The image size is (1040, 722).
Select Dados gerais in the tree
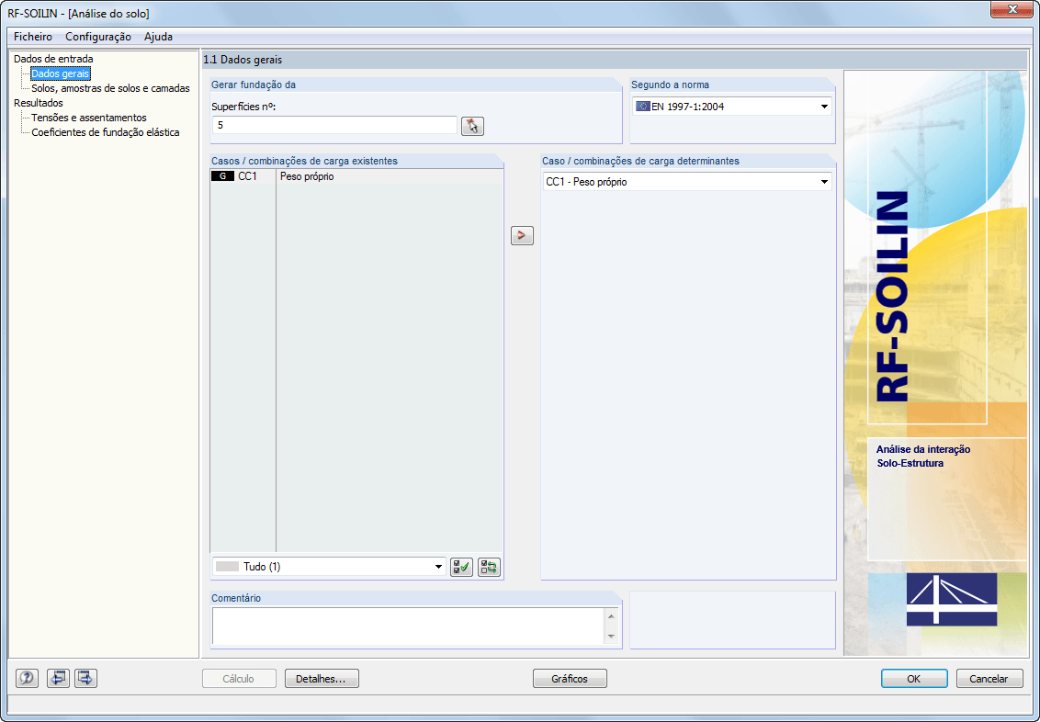tap(60, 74)
